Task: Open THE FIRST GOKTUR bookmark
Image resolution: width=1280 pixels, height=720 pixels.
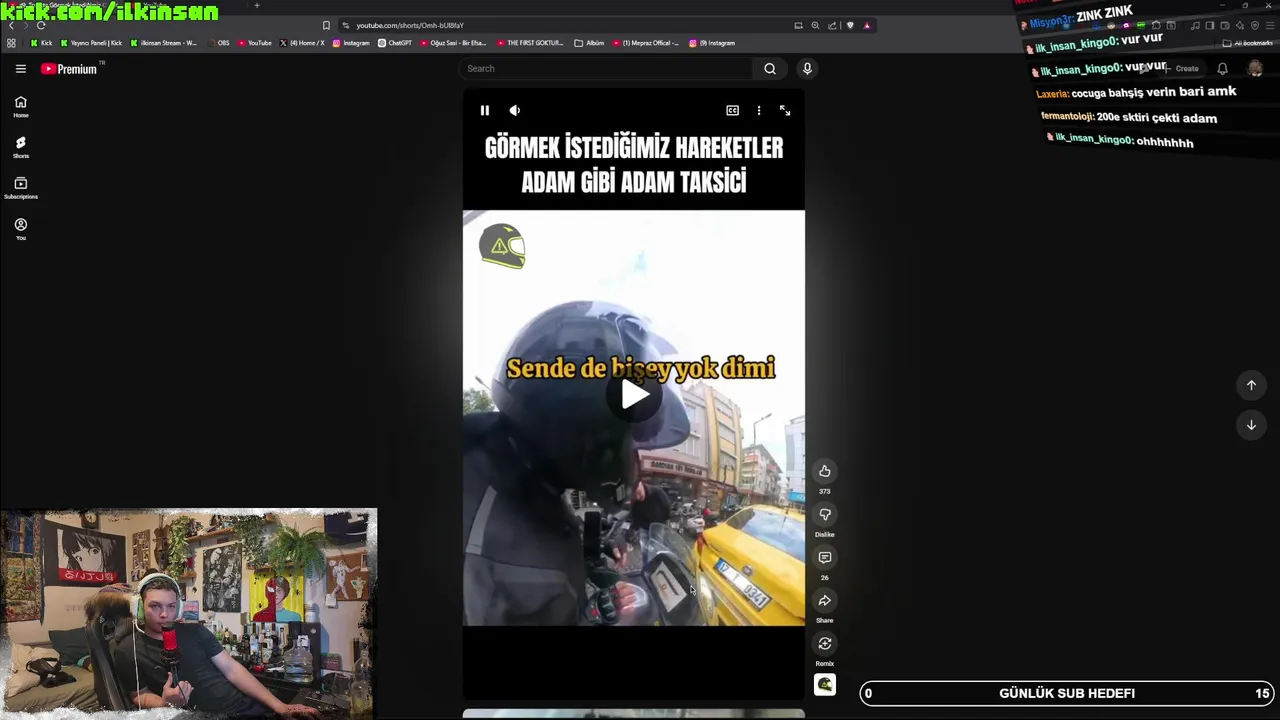Action: (x=530, y=43)
